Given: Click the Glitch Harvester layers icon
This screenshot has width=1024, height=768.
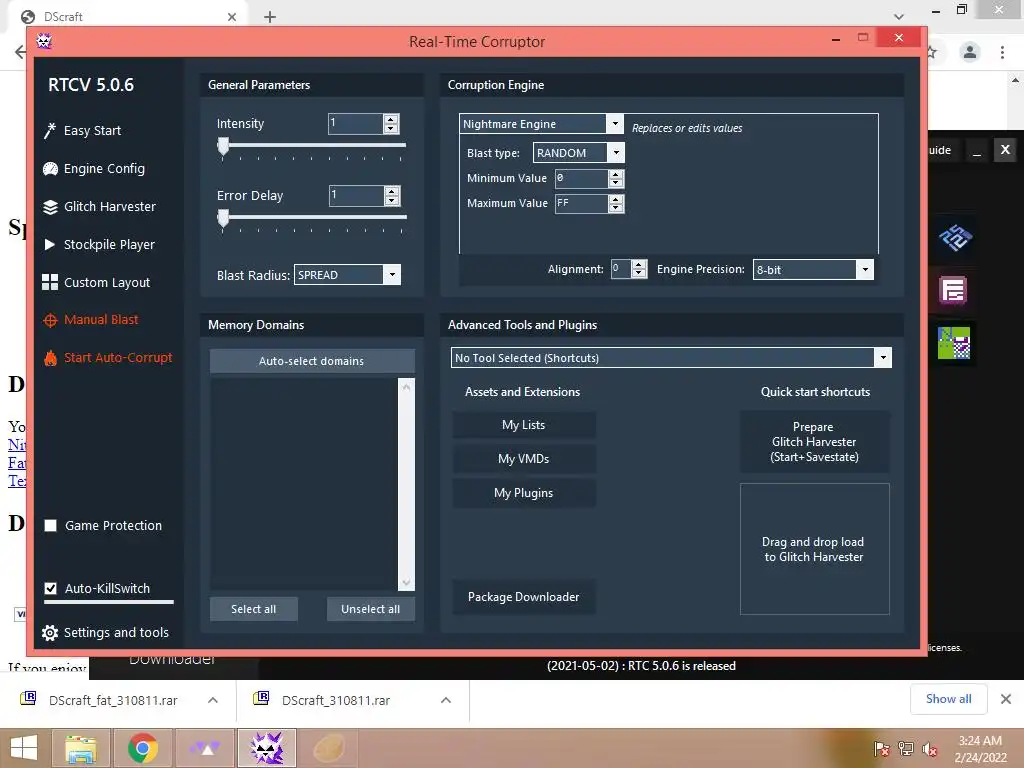Looking at the screenshot, I should tap(50, 207).
